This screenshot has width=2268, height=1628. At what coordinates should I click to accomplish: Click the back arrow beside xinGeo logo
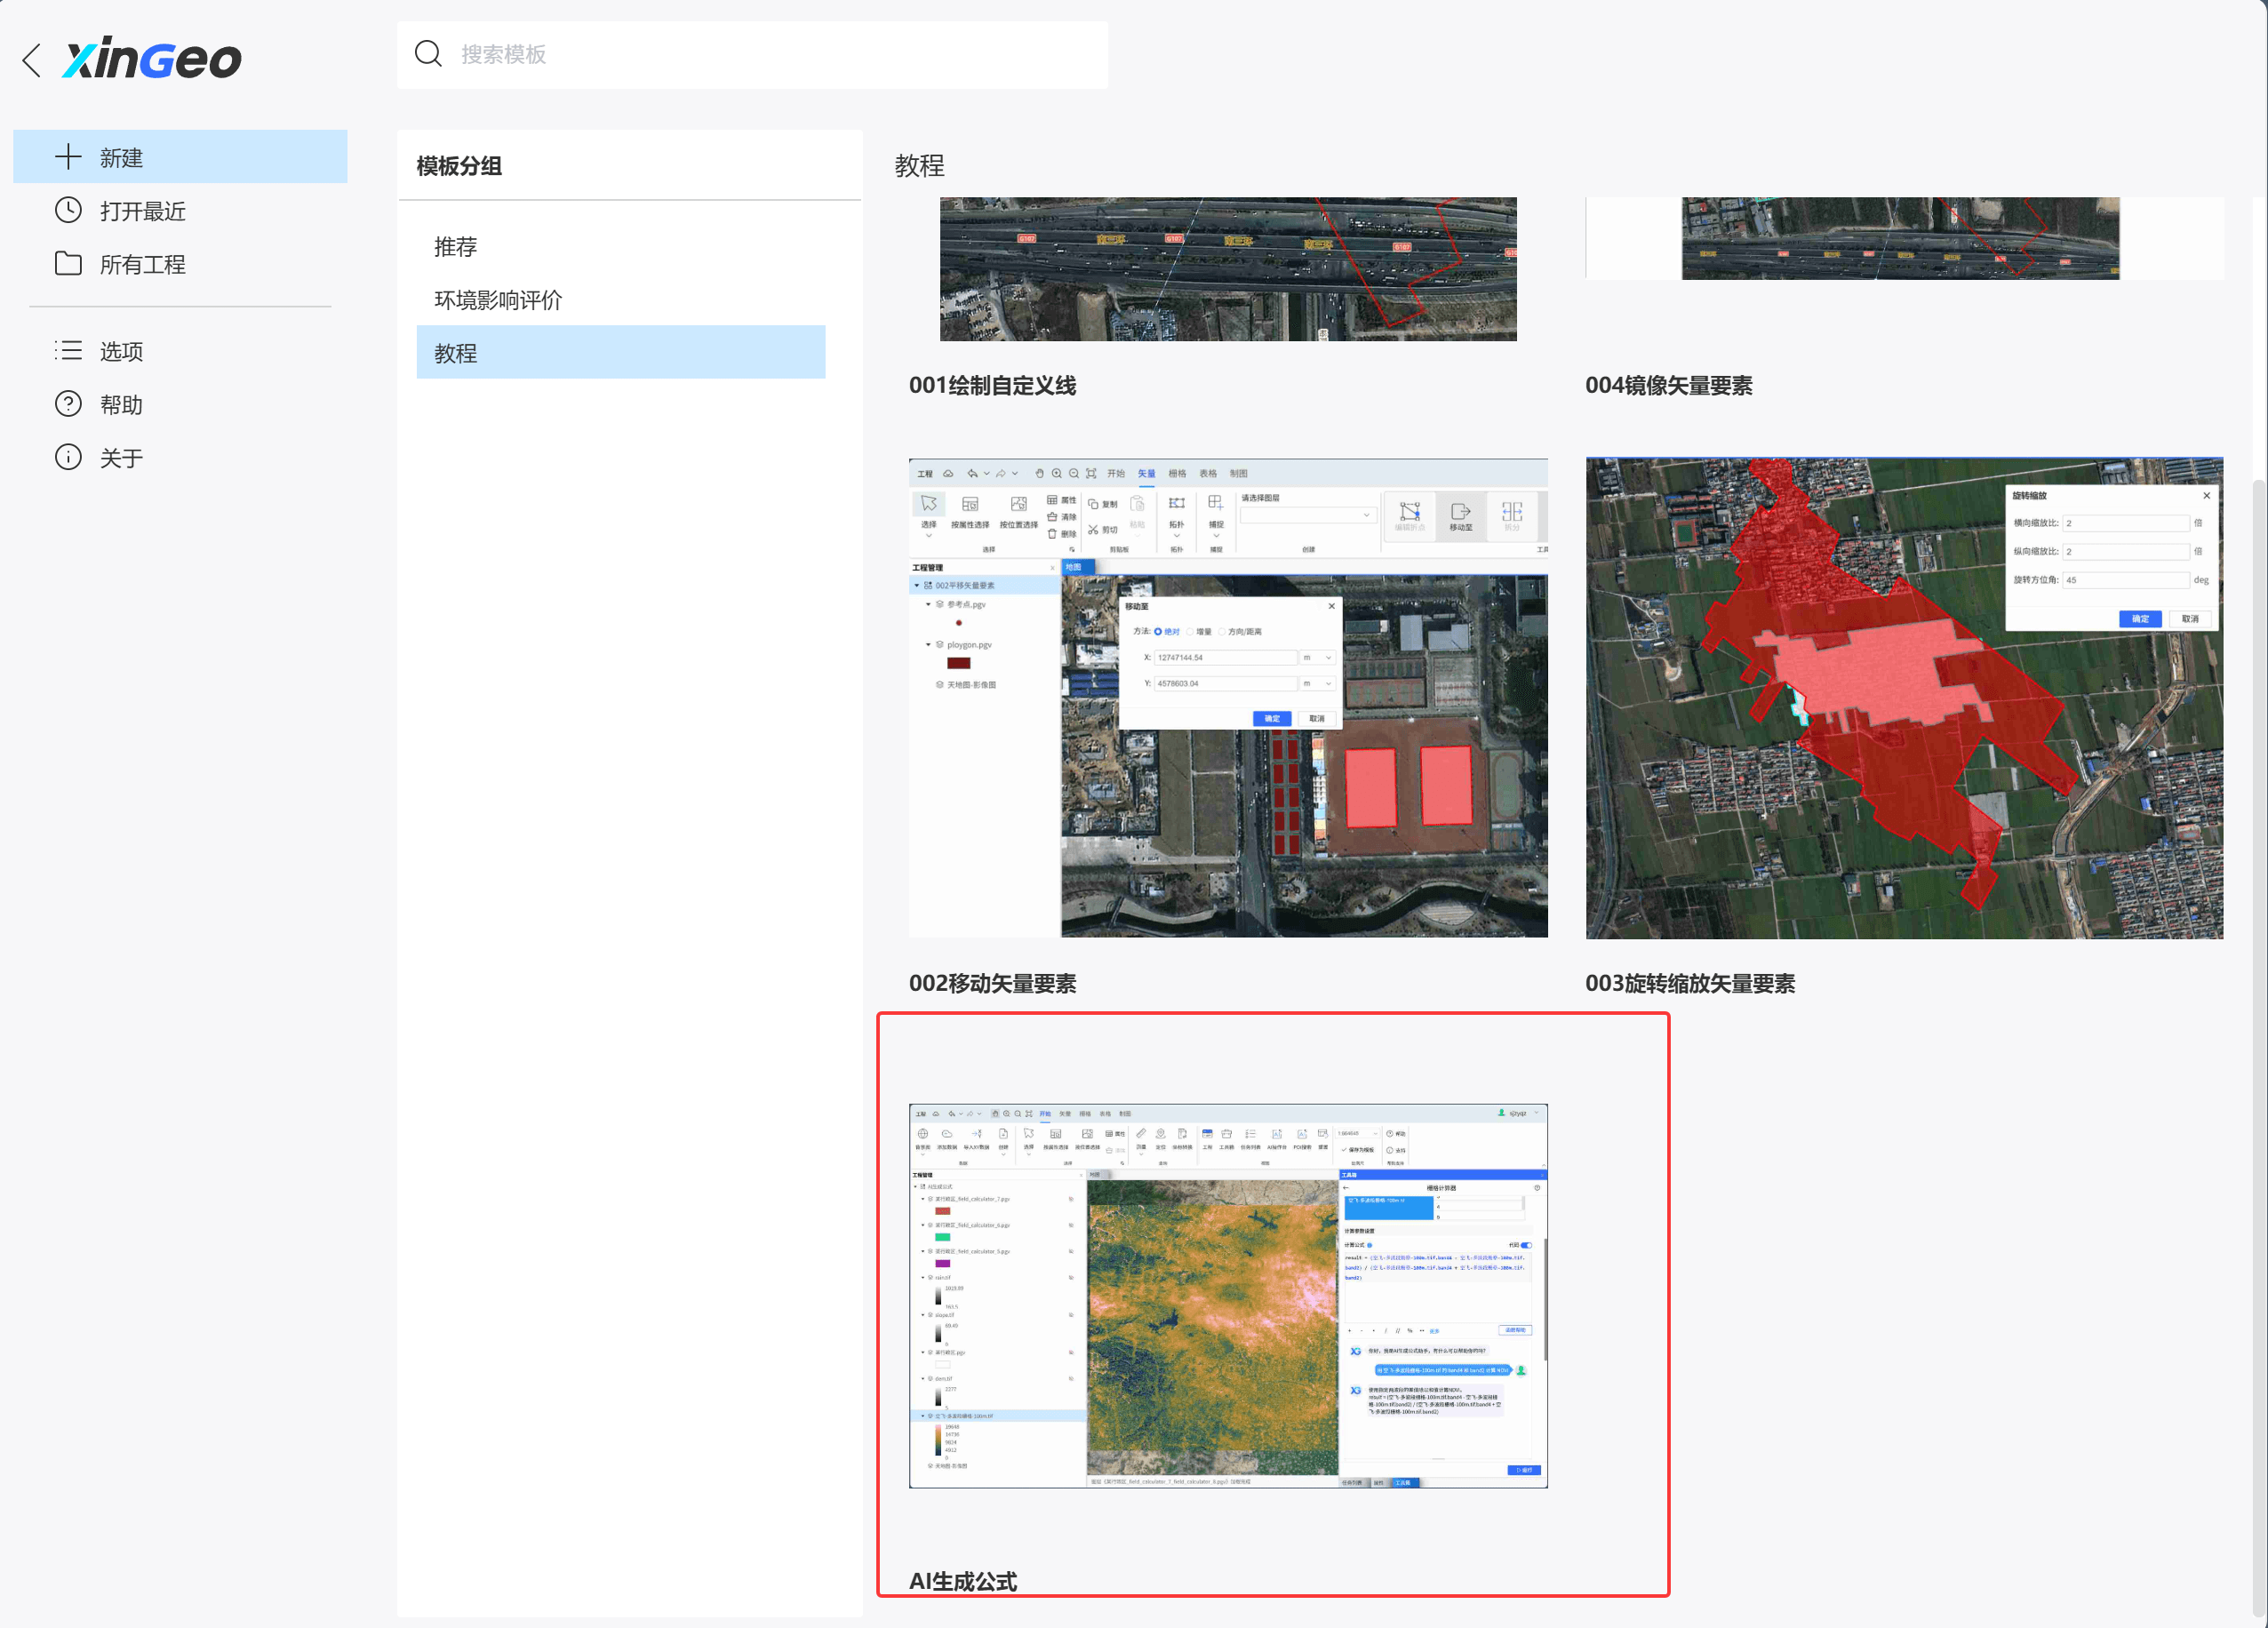coord(32,60)
